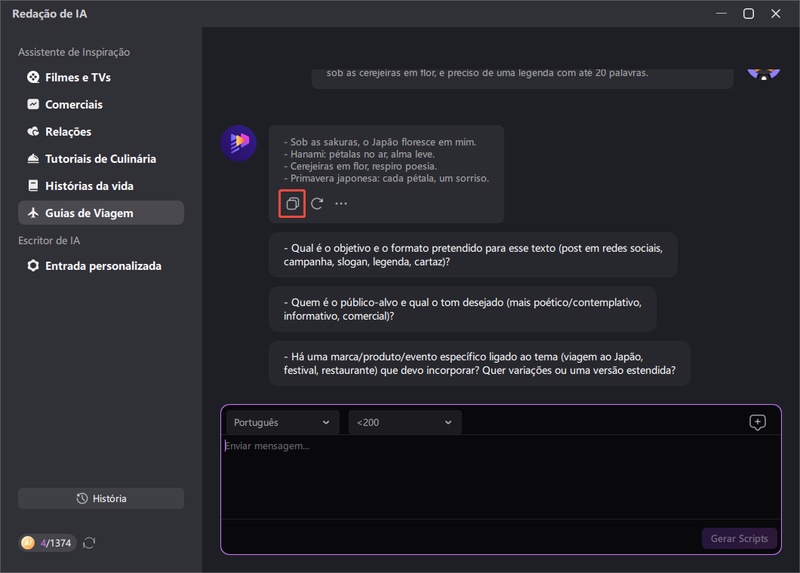Image resolution: width=800 pixels, height=573 pixels.
Task: Focus the Enviar mensagem text field
Action: (500, 475)
